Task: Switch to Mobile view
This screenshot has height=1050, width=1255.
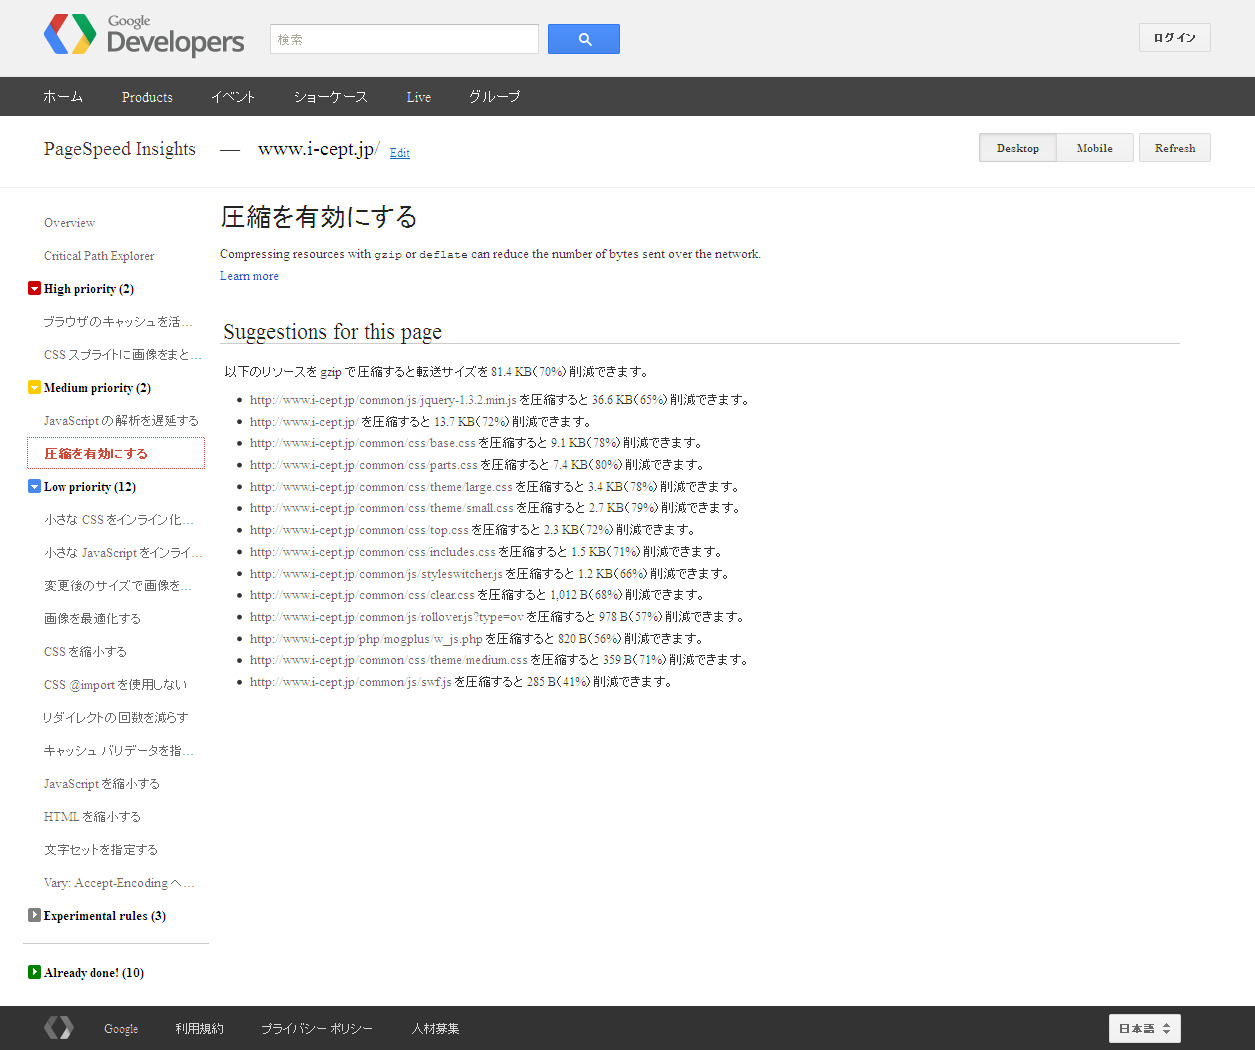Action: coord(1094,148)
